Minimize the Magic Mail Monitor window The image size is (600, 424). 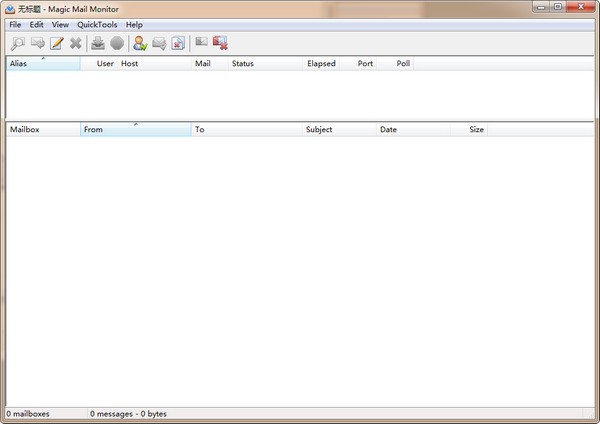click(541, 7)
